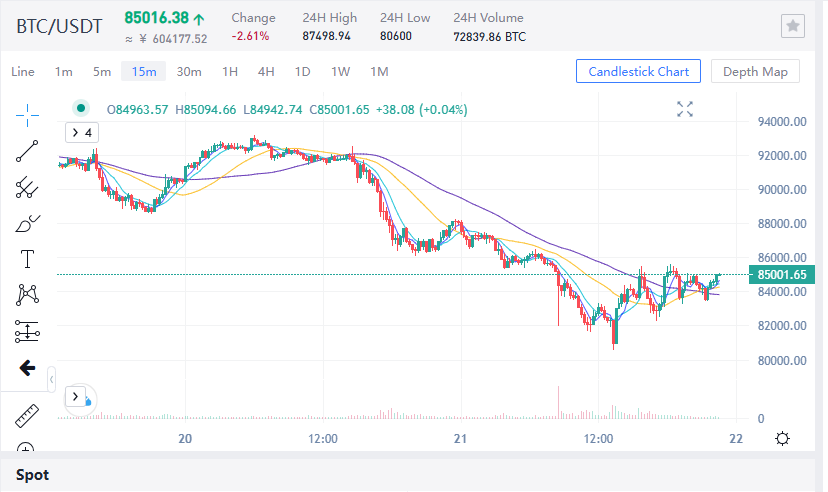Enter fullscreen chart mode
This screenshot has width=828, height=492.
pyautogui.click(x=685, y=109)
